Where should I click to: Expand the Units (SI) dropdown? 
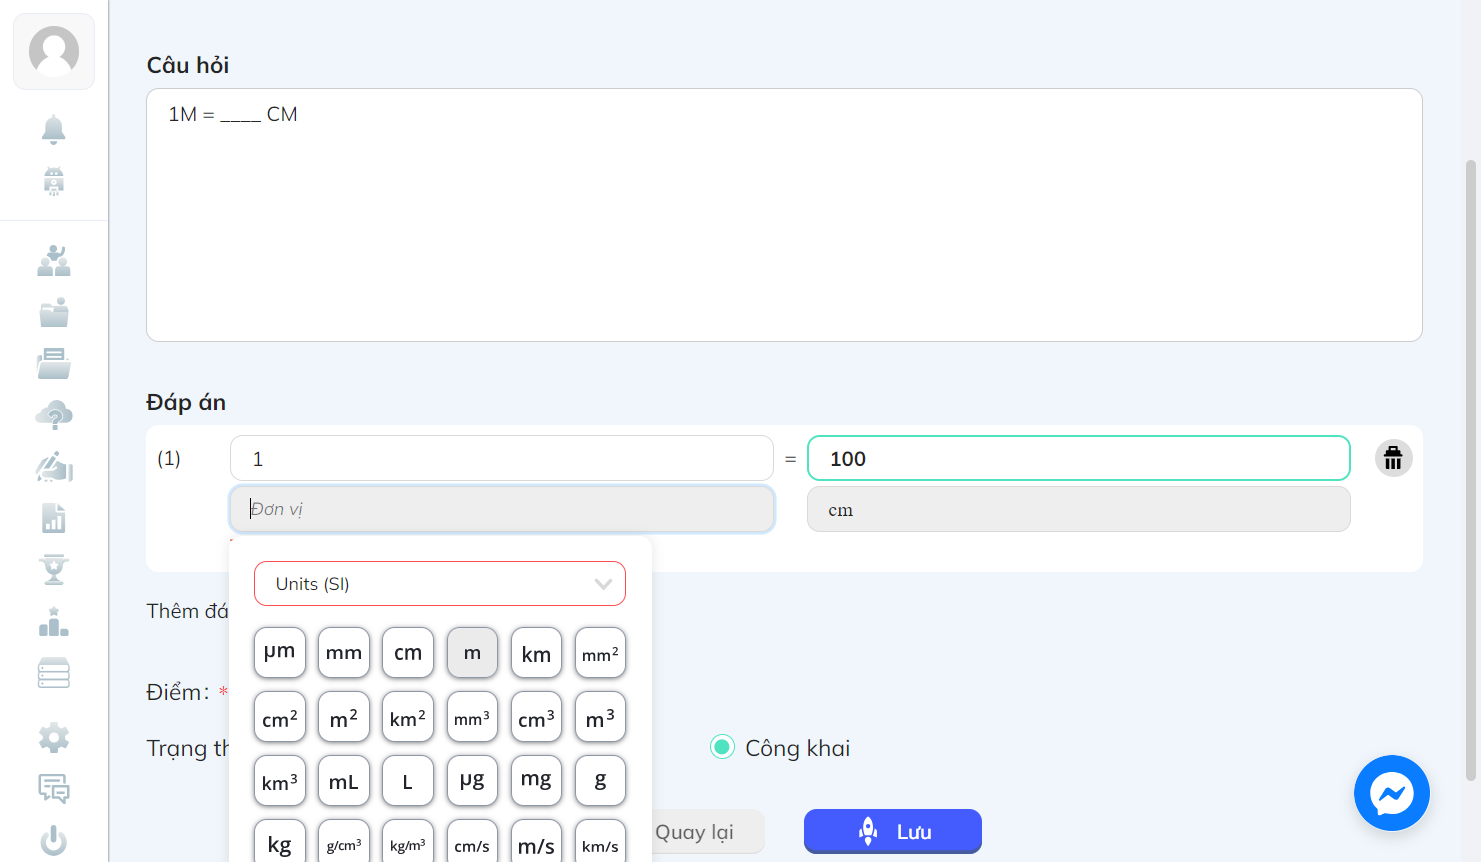(x=440, y=584)
